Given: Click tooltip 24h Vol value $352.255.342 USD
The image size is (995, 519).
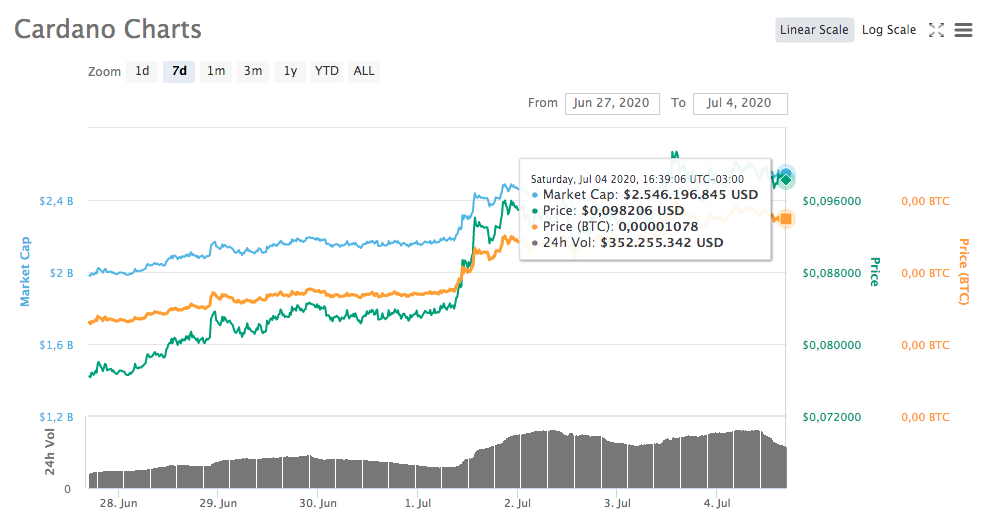Looking at the screenshot, I should [662, 242].
